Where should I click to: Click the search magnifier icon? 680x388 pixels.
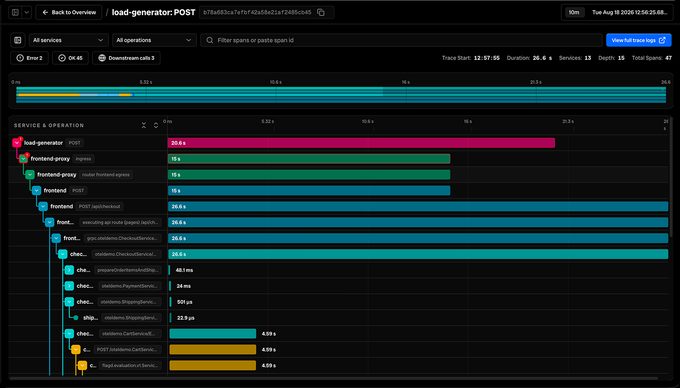click(x=210, y=40)
